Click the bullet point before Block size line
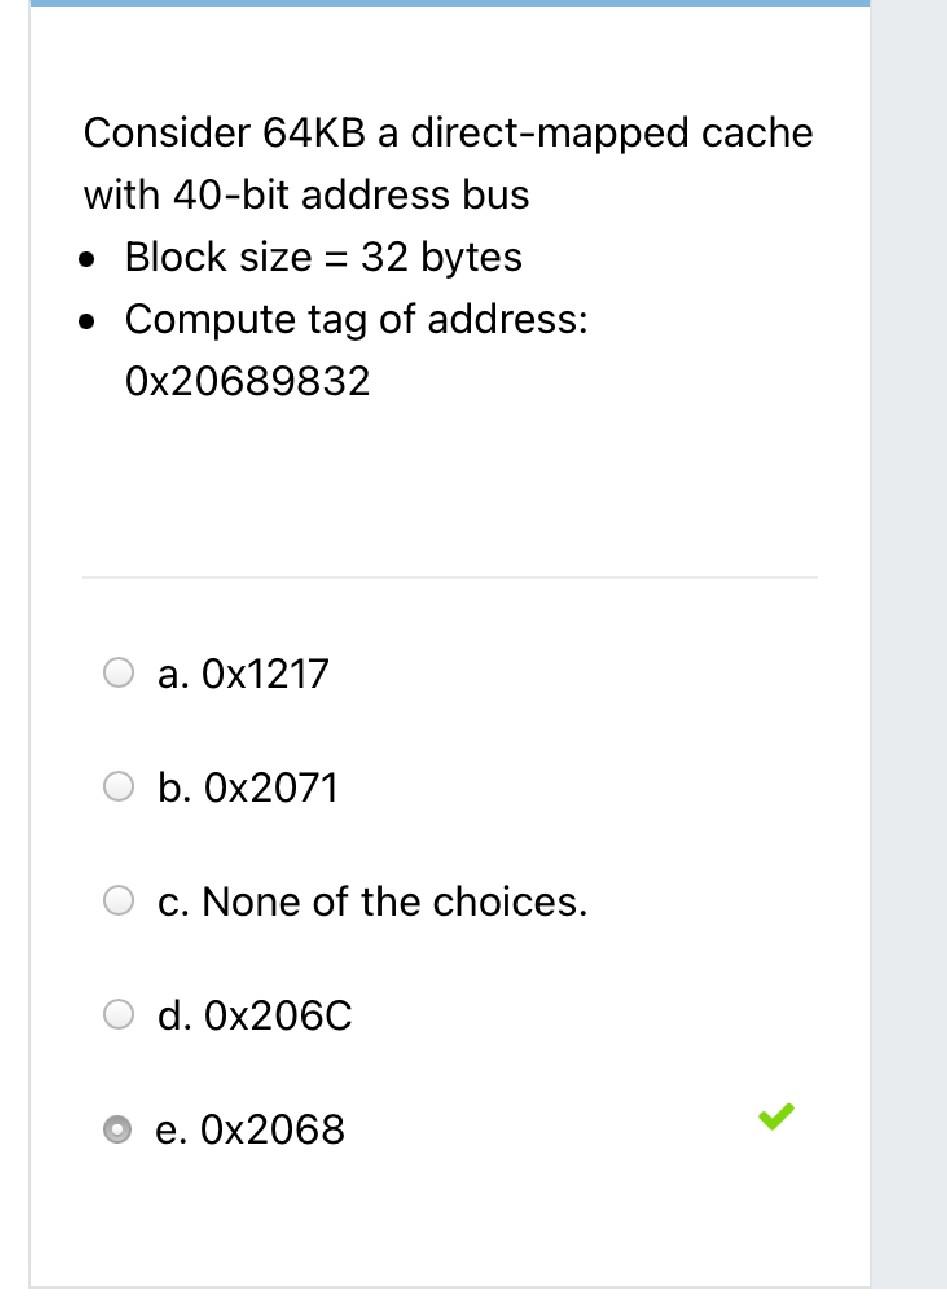Viewport: 947px width, 1297px height. point(88,258)
